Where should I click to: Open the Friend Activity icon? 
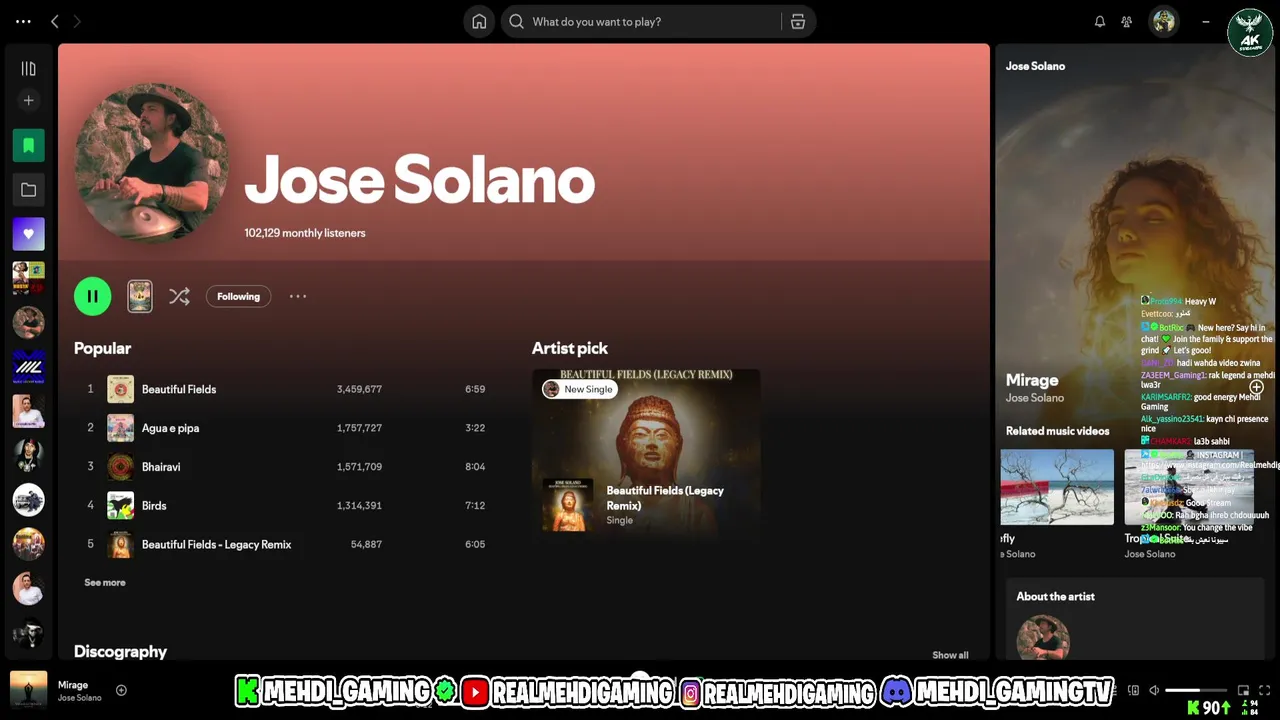point(1127,22)
